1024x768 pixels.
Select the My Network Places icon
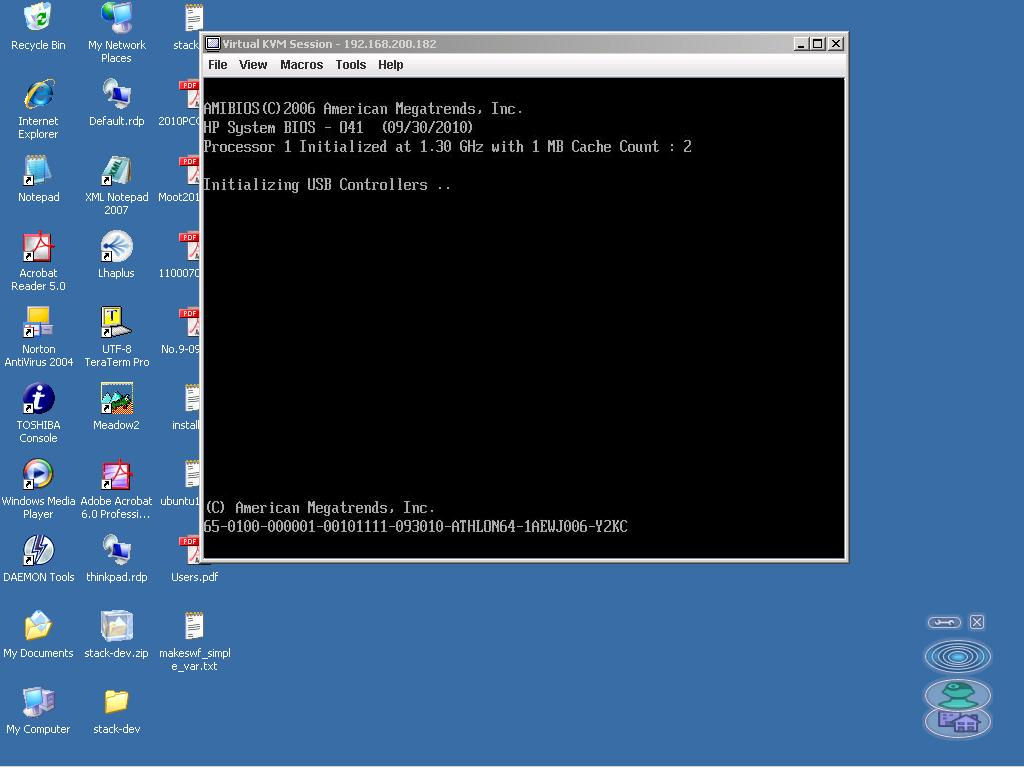(x=117, y=18)
